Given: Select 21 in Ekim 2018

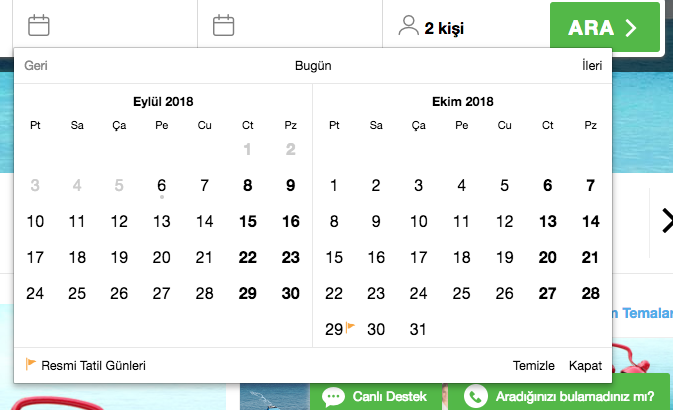Looking at the screenshot, I should (591, 258).
